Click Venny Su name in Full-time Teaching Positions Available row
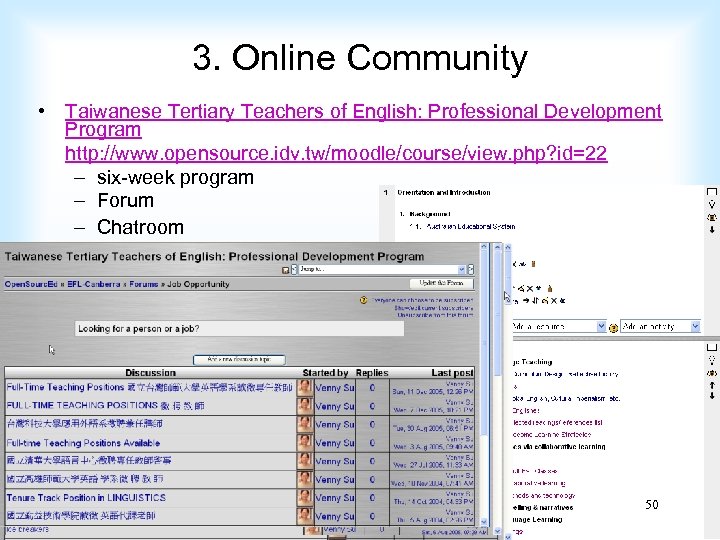720x540 pixels. coord(335,443)
